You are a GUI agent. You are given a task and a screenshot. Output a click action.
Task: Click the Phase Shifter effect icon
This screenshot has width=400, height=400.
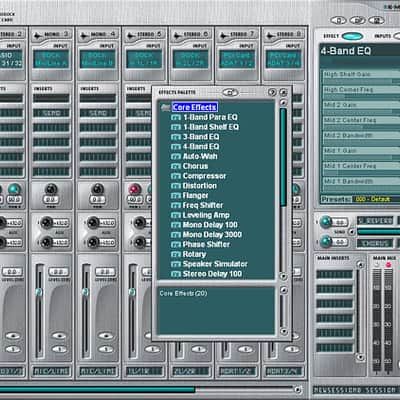pos(176,245)
